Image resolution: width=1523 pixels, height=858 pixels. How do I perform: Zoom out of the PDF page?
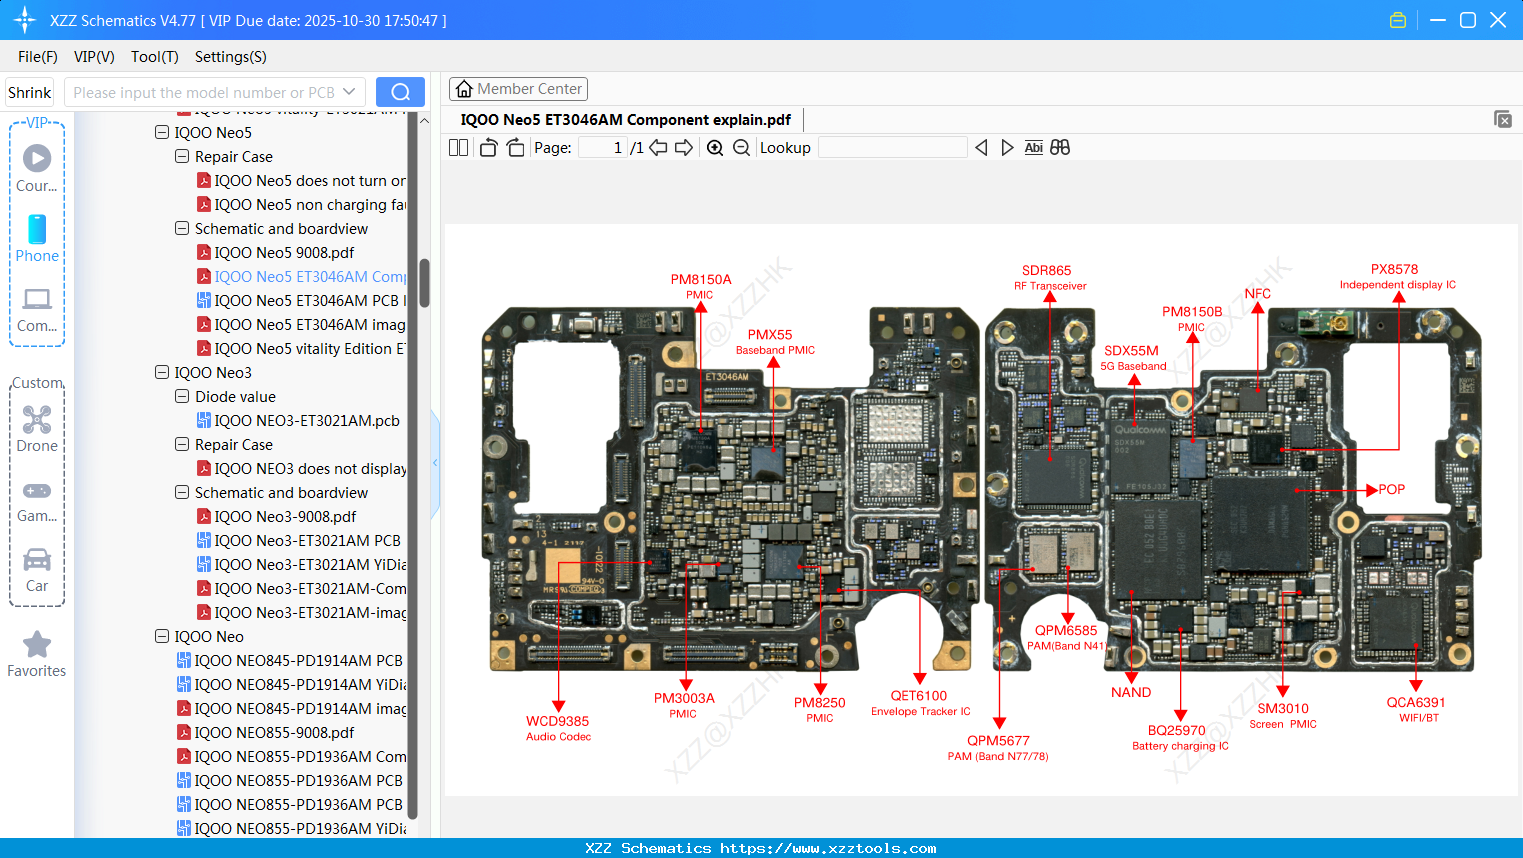click(741, 147)
